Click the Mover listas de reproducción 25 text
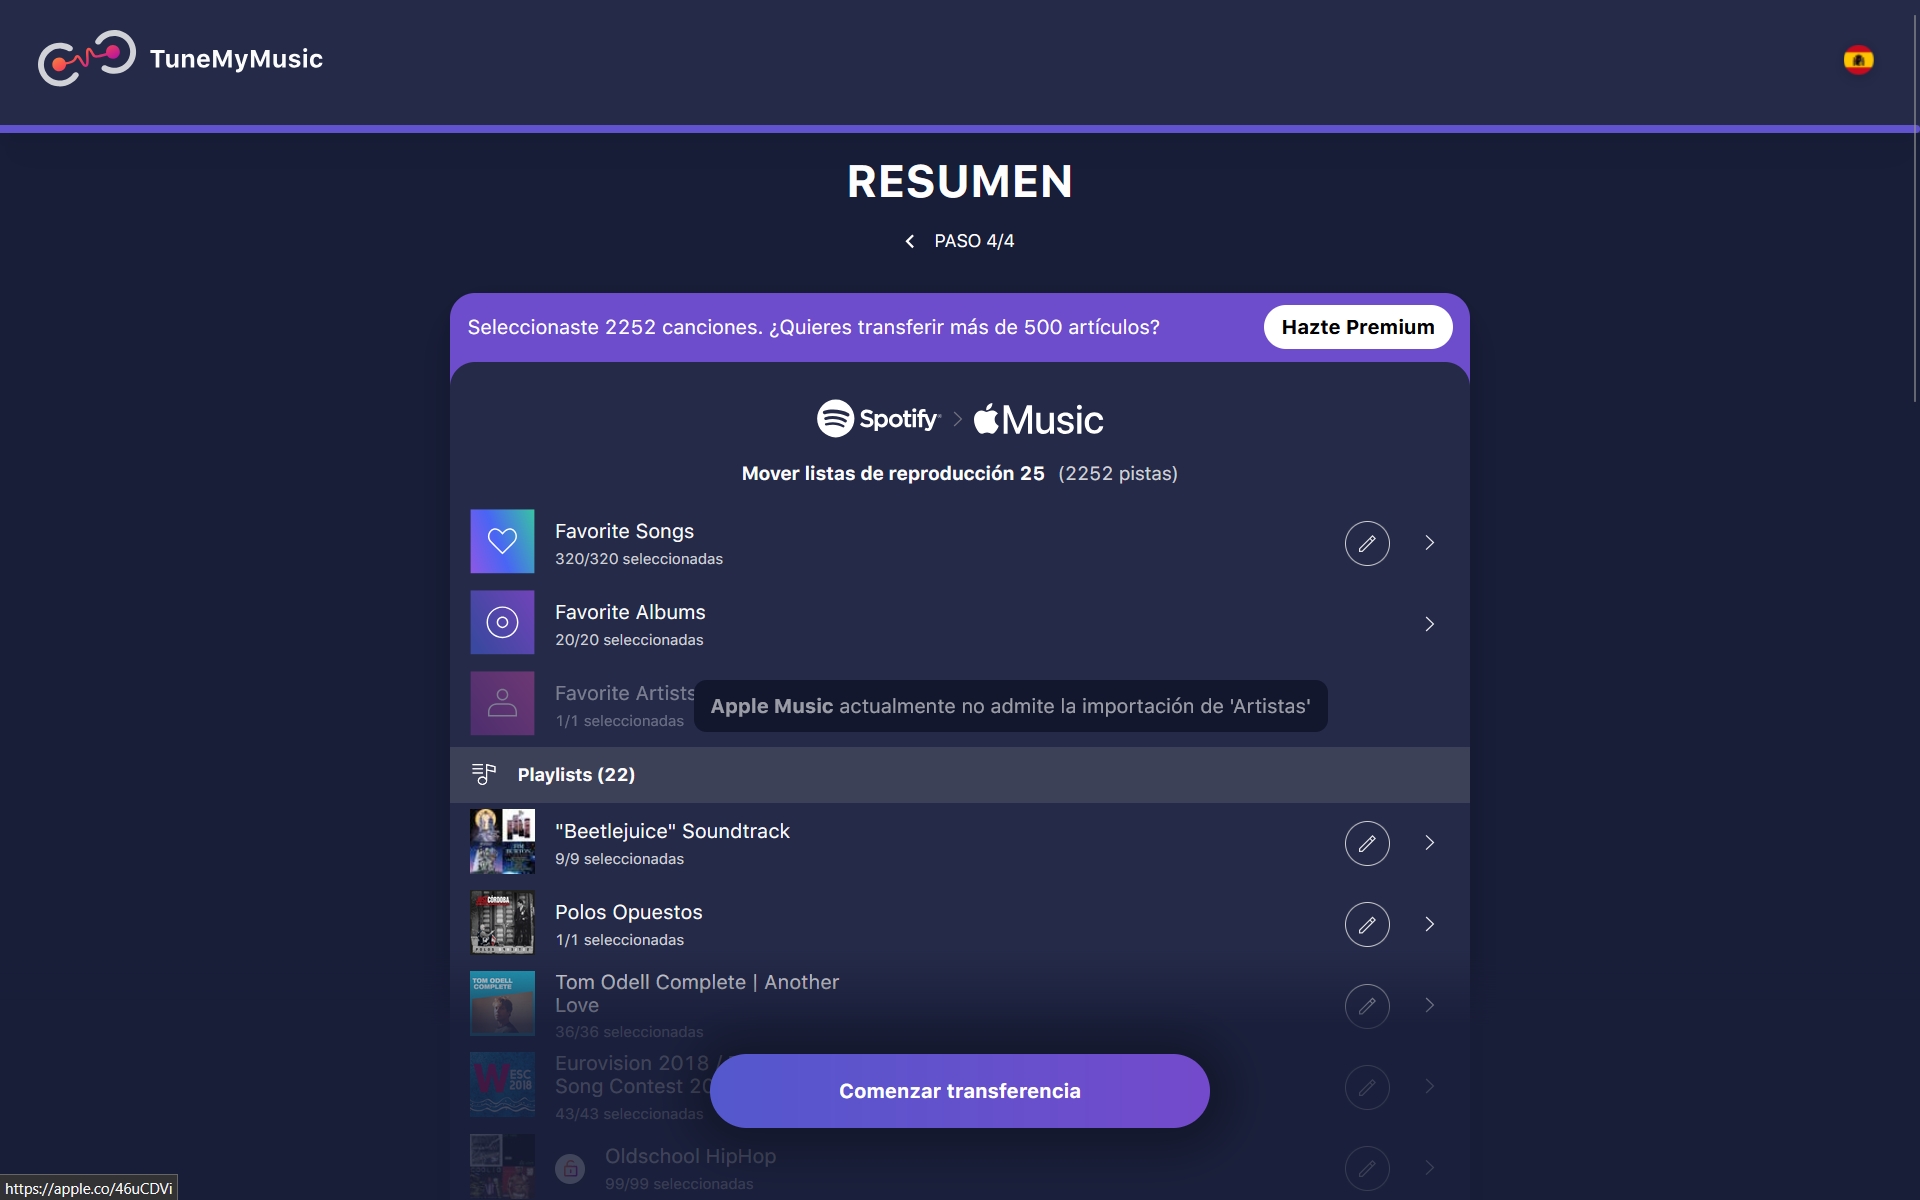Screen dimensions: 1920x1200 (893, 473)
